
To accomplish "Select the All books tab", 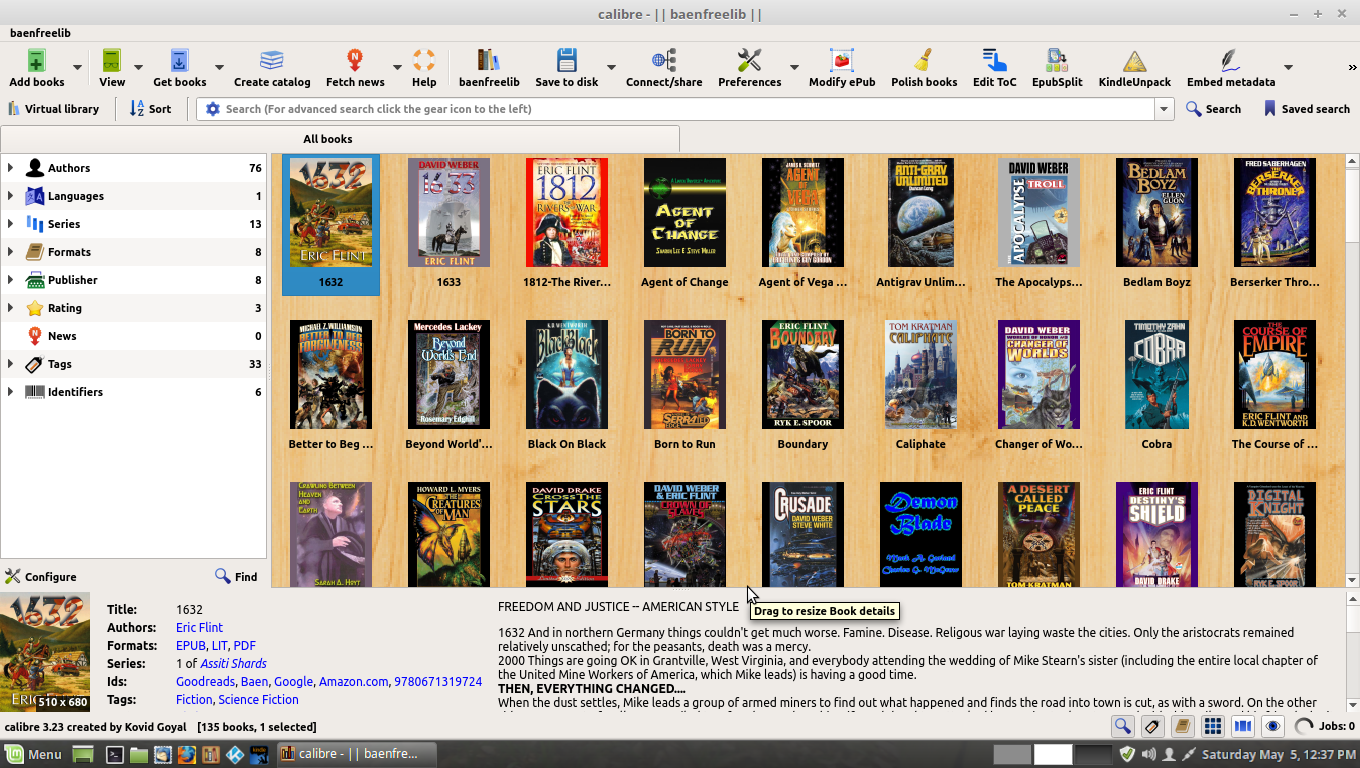I will 340,139.
